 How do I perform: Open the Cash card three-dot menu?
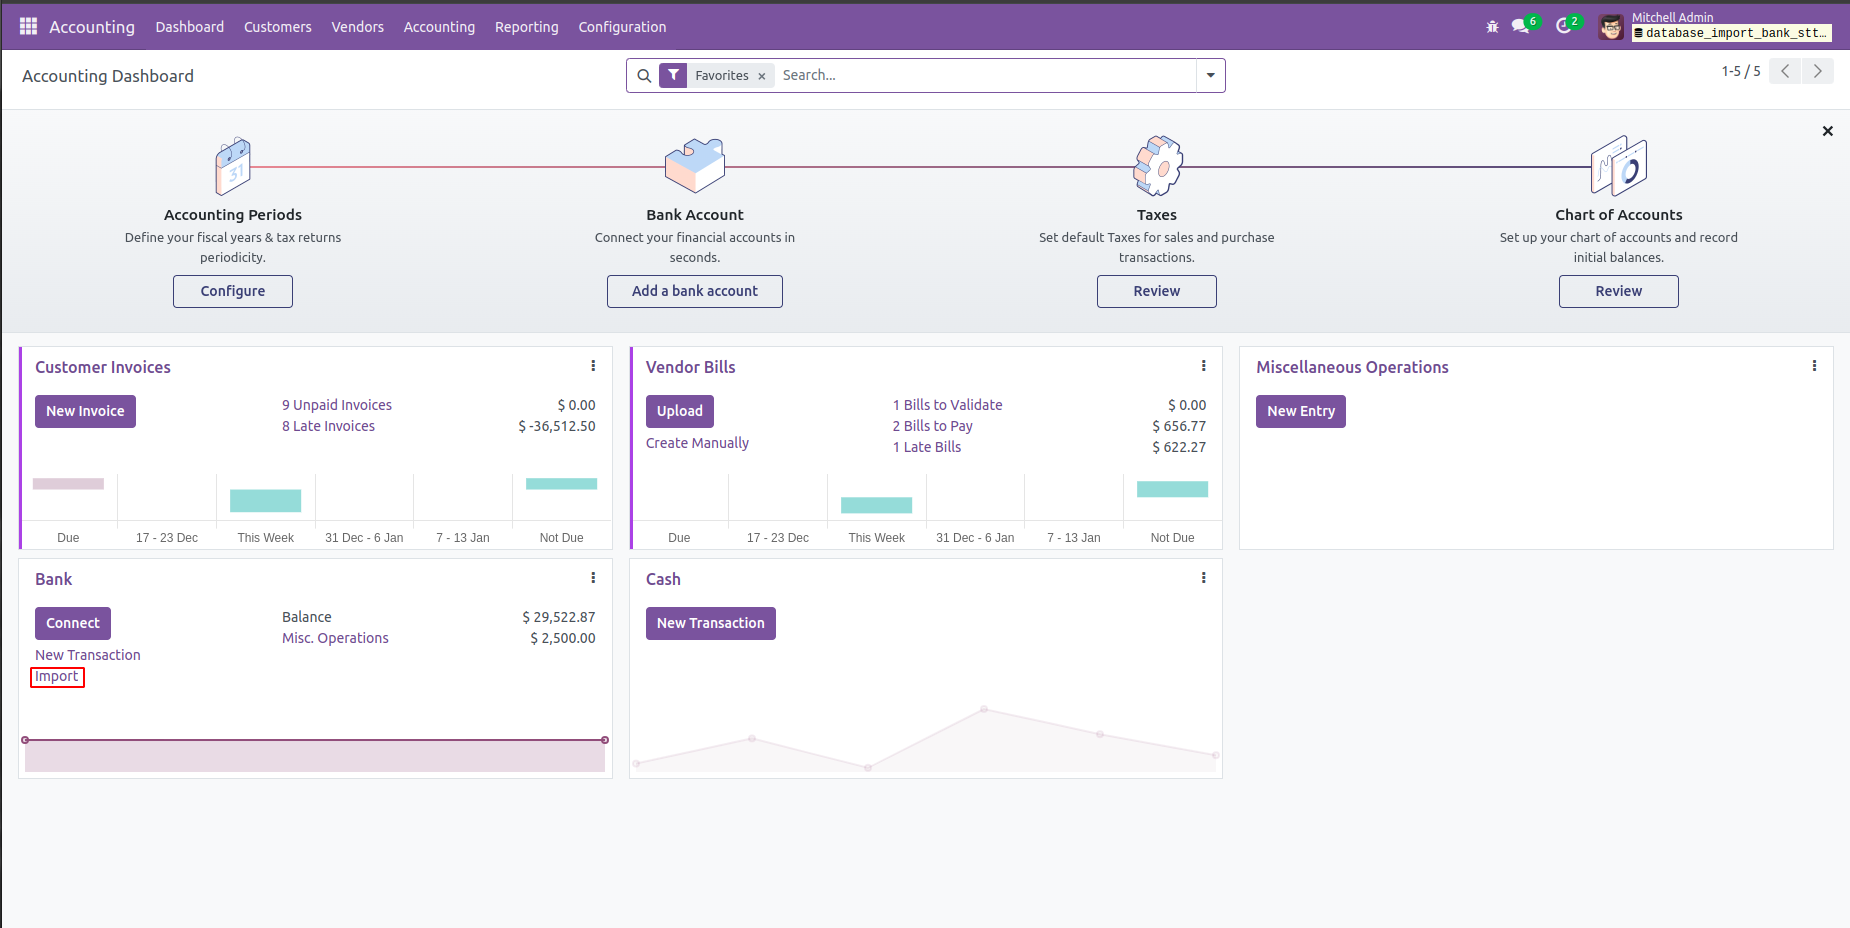point(1204,578)
